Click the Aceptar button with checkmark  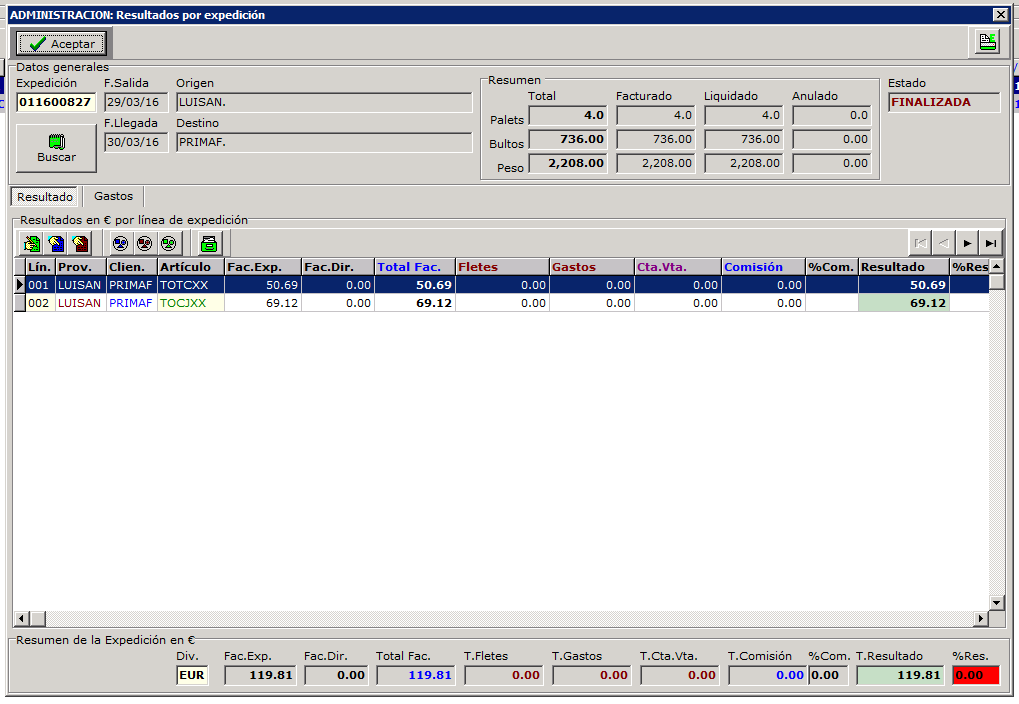click(61, 43)
